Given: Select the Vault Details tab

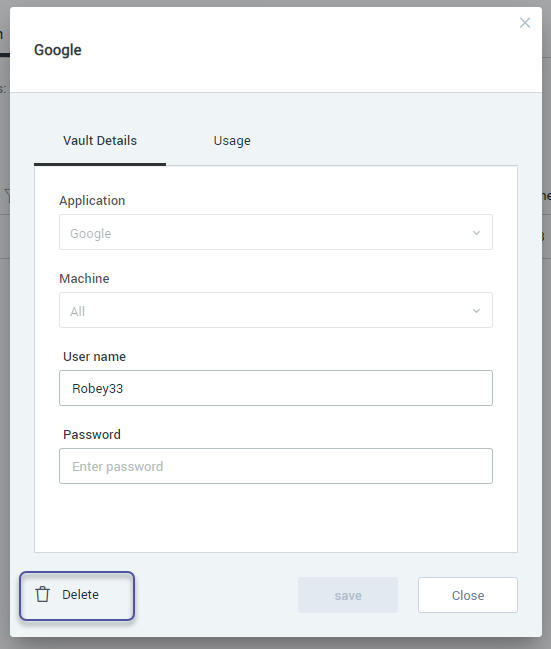Looking at the screenshot, I should tap(100, 141).
